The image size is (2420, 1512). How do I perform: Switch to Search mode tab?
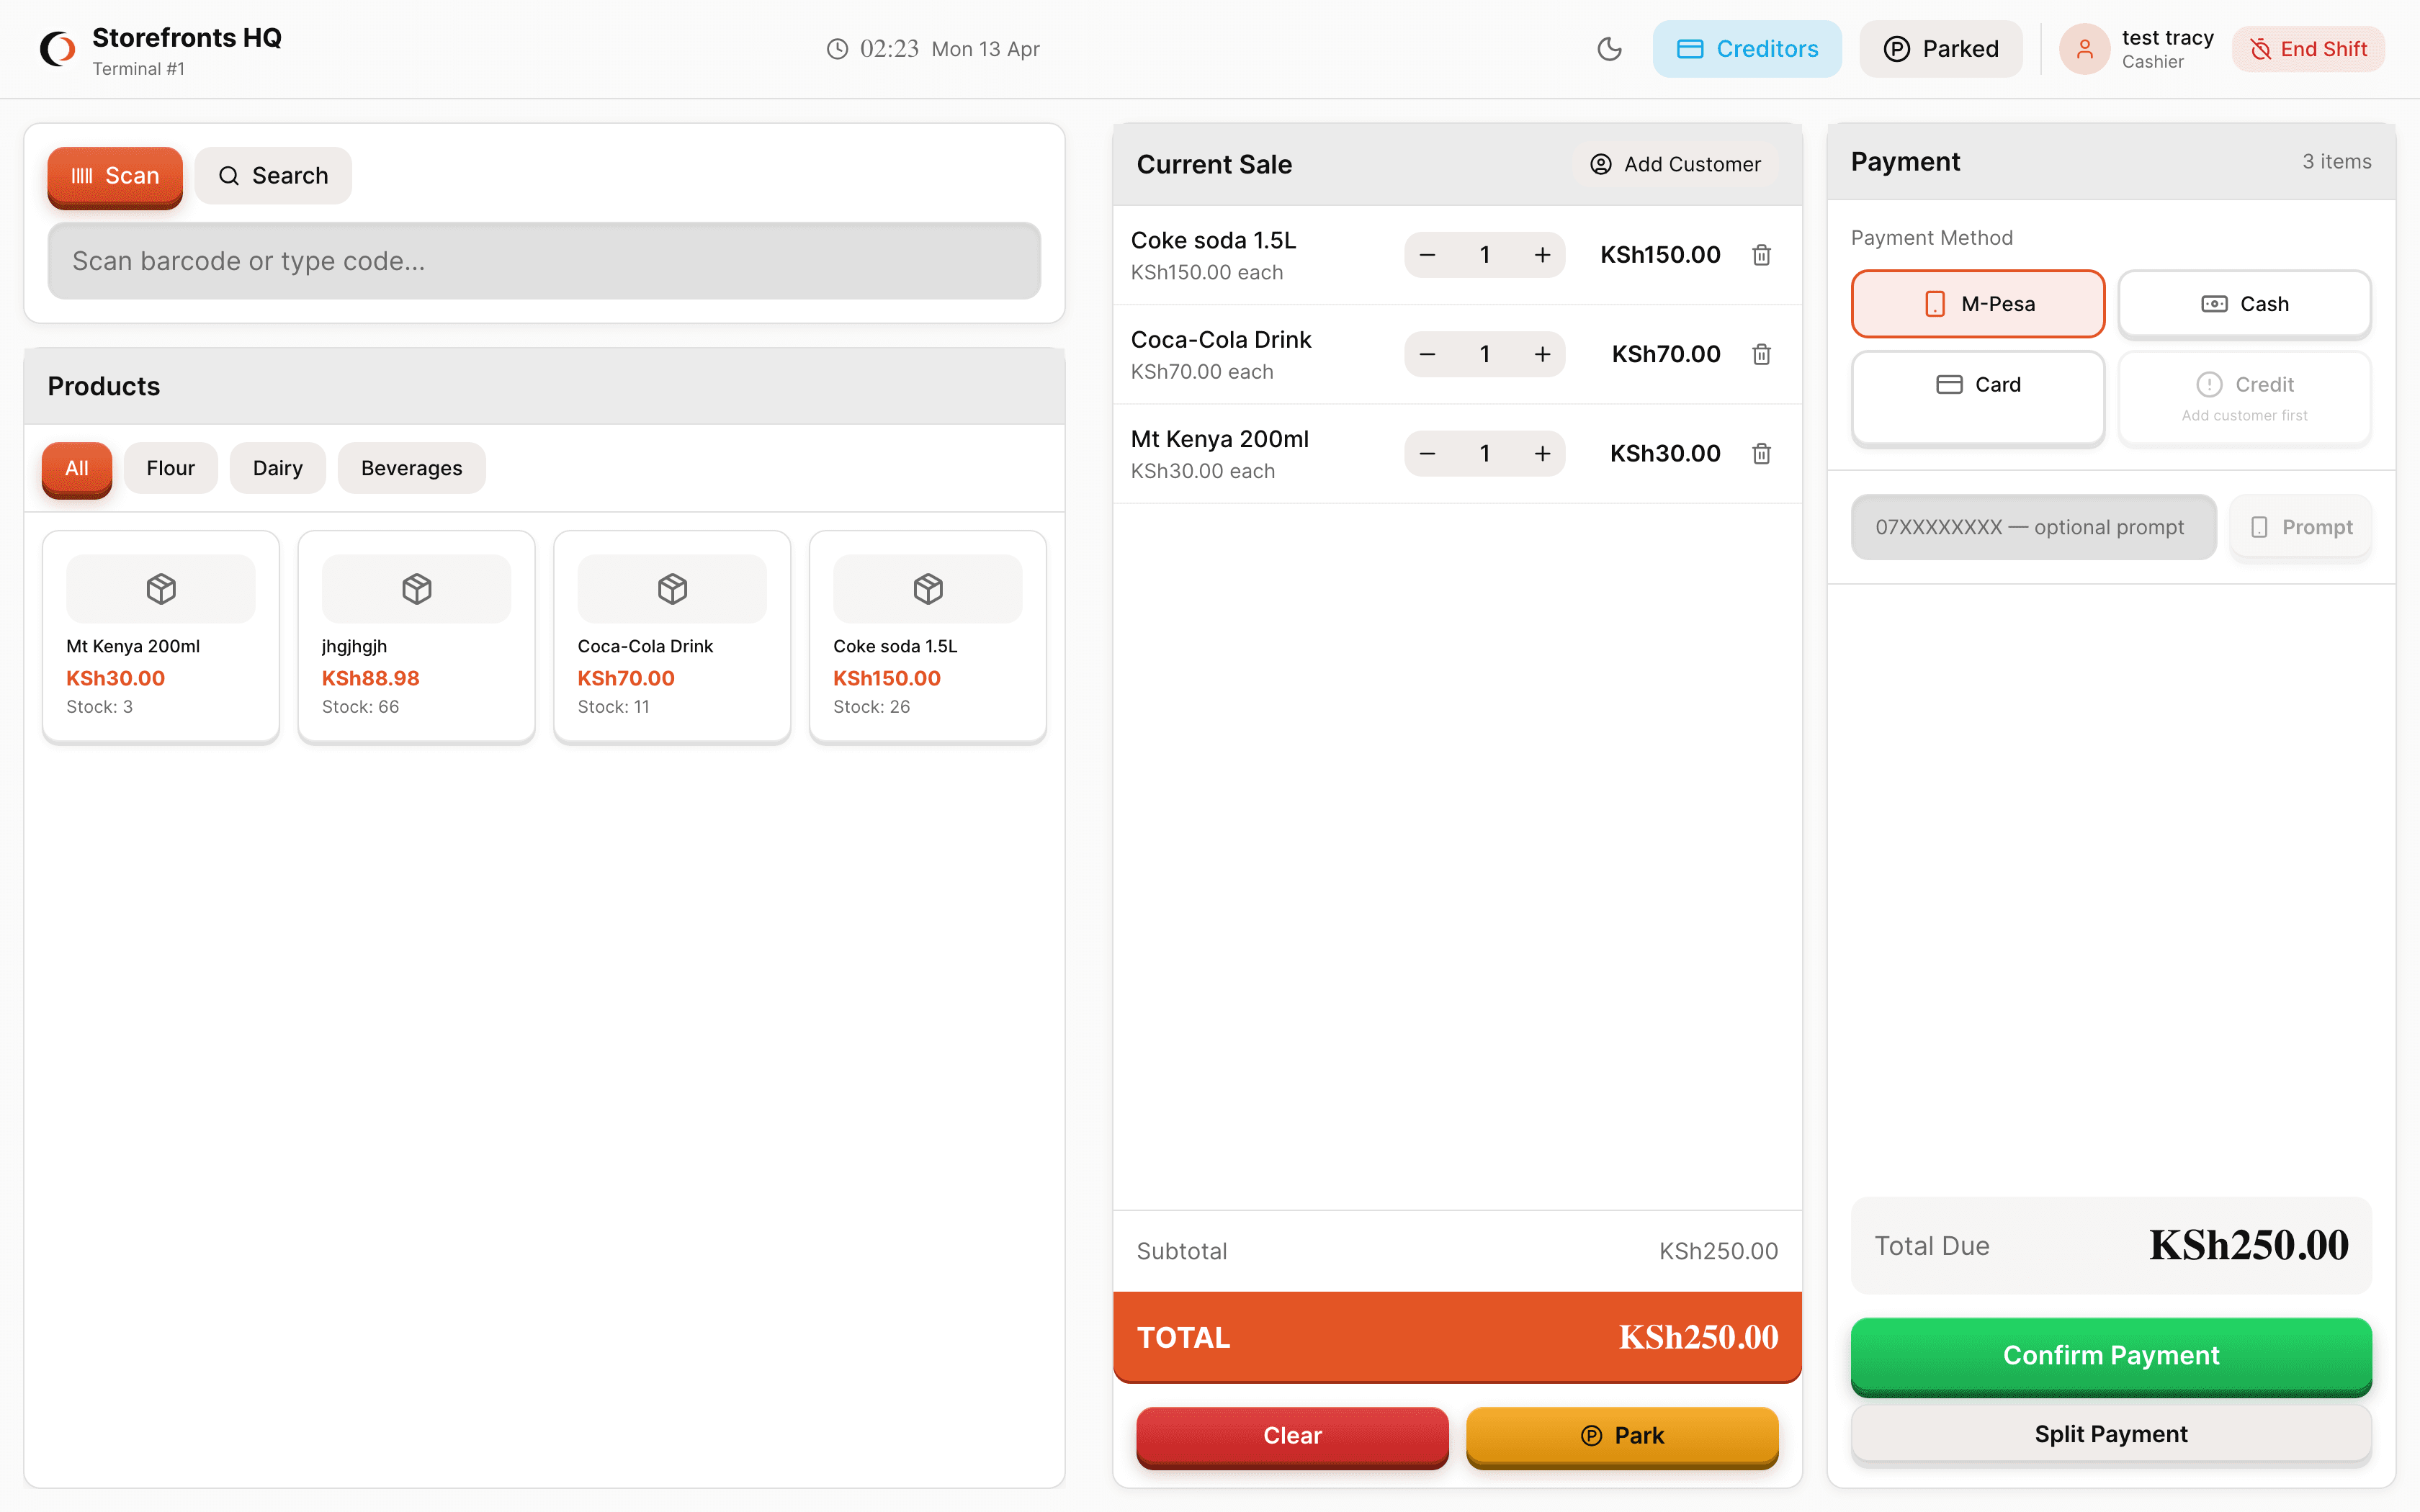click(273, 176)
